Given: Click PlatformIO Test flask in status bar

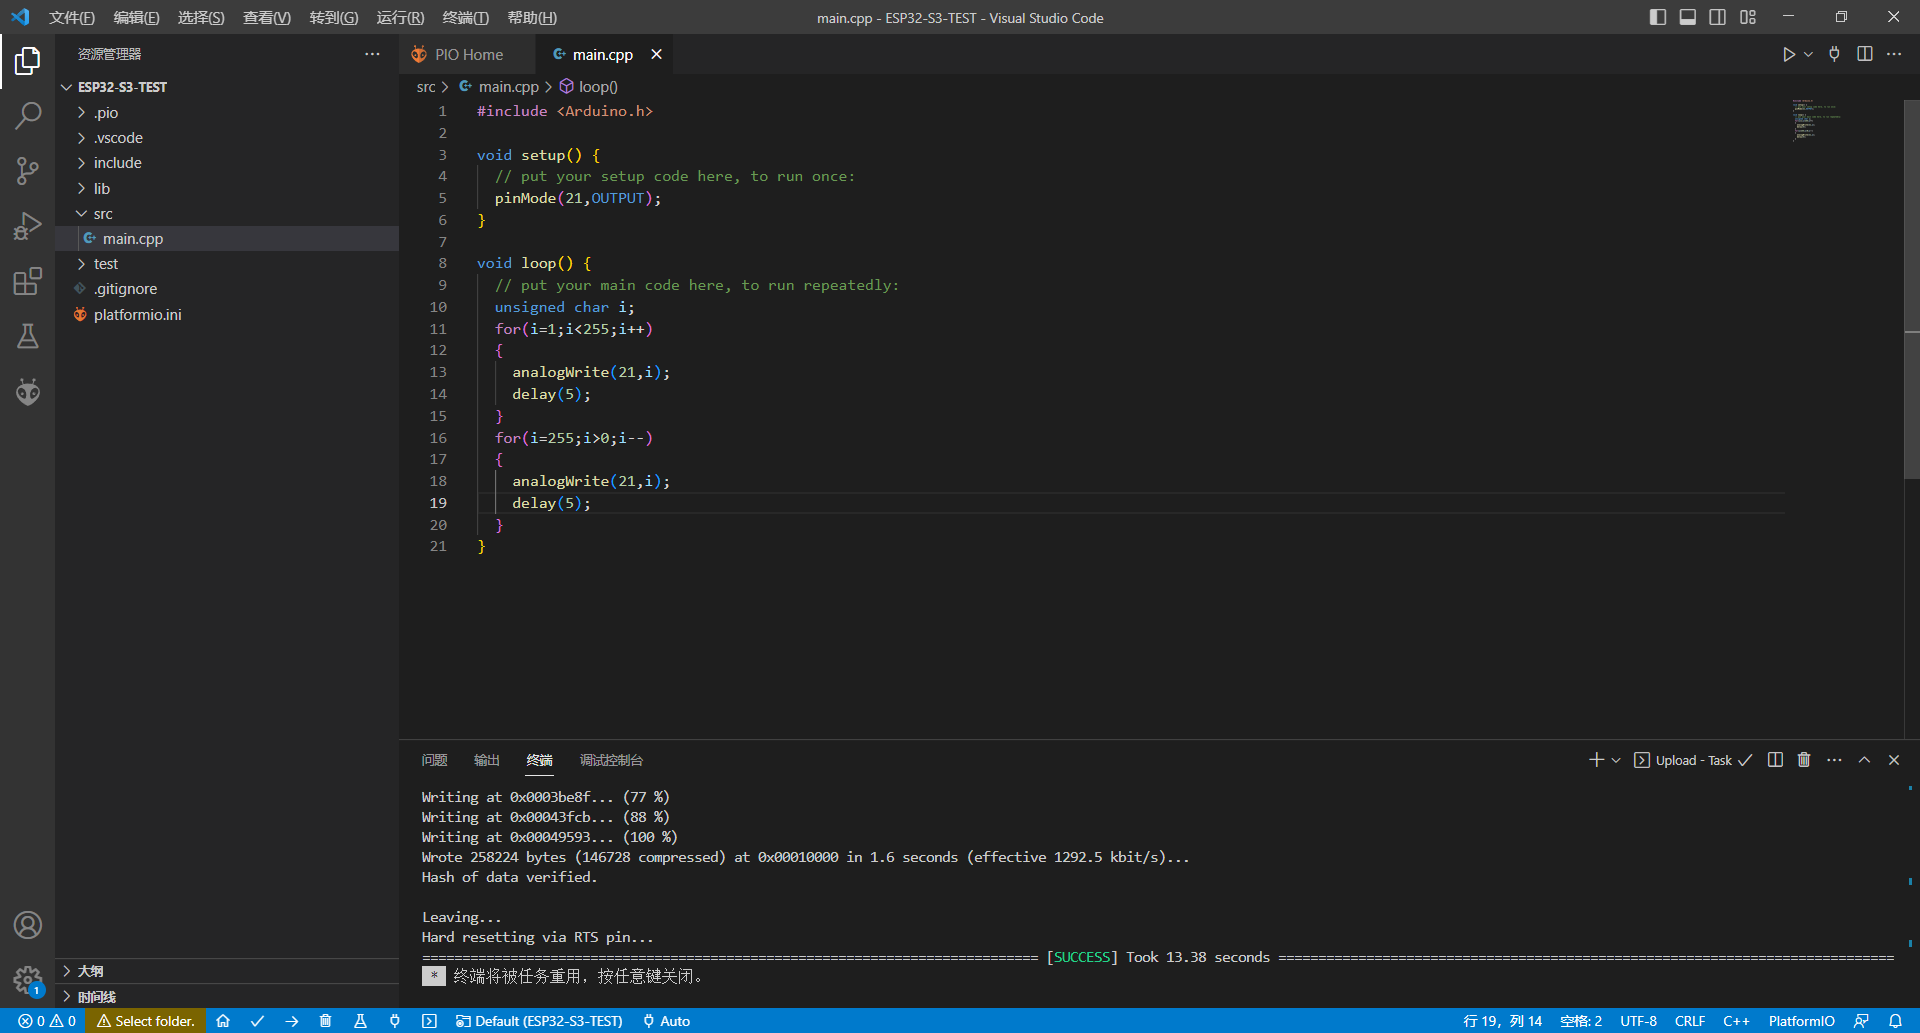Looking at the screenshot, I should tap(360, 1021).
